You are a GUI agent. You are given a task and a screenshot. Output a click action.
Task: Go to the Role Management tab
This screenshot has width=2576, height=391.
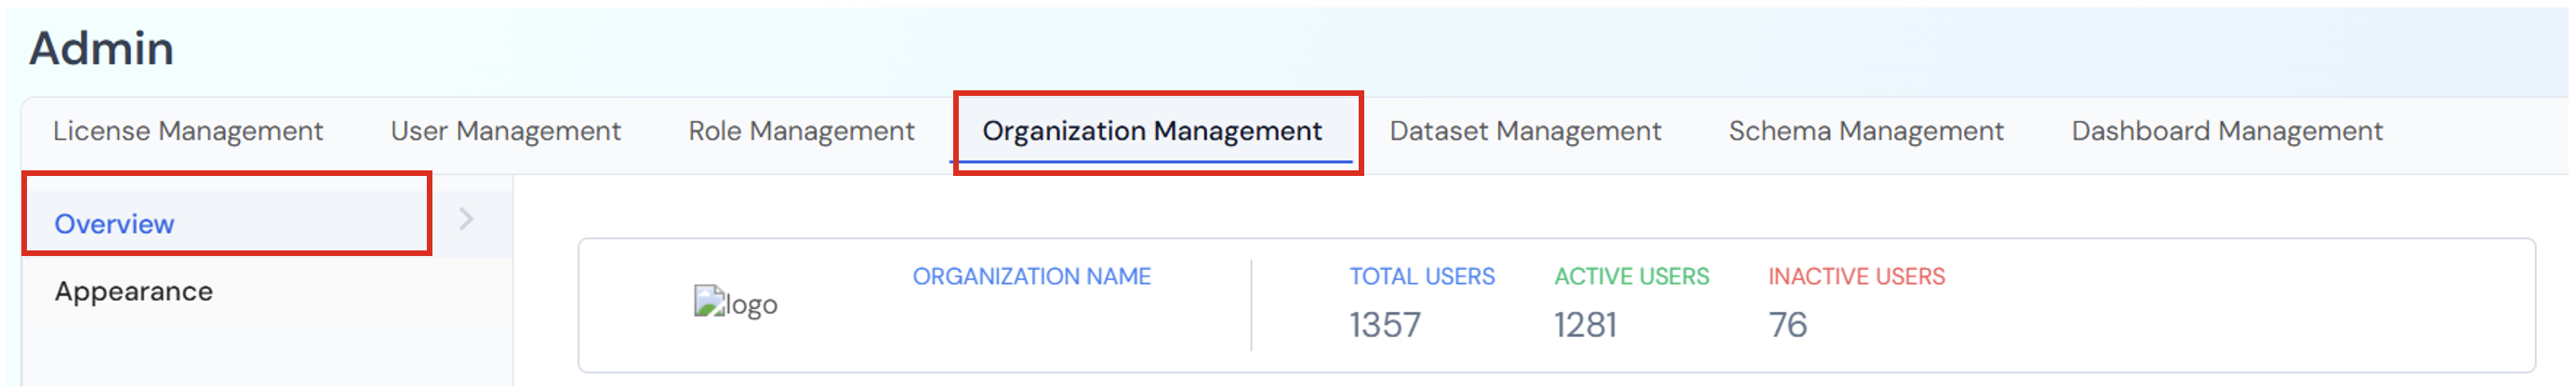point(801,131)
